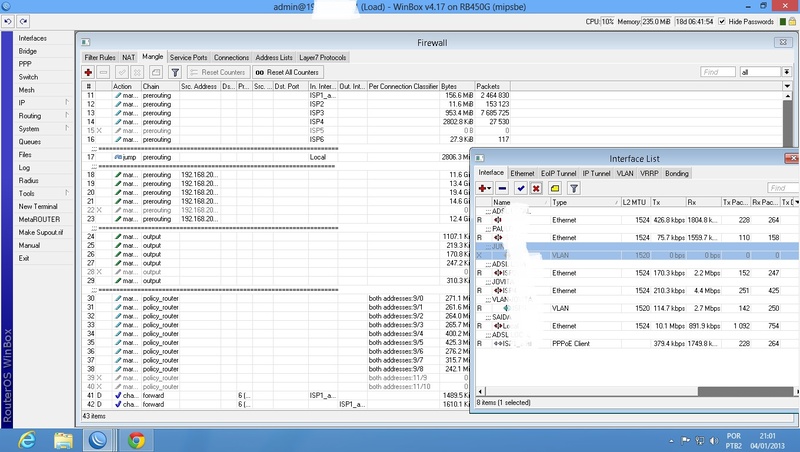Click Make Supout.rif in sidebar
Image resolution: width=800 pixels, height=452 pixels.
pos(41,232)
